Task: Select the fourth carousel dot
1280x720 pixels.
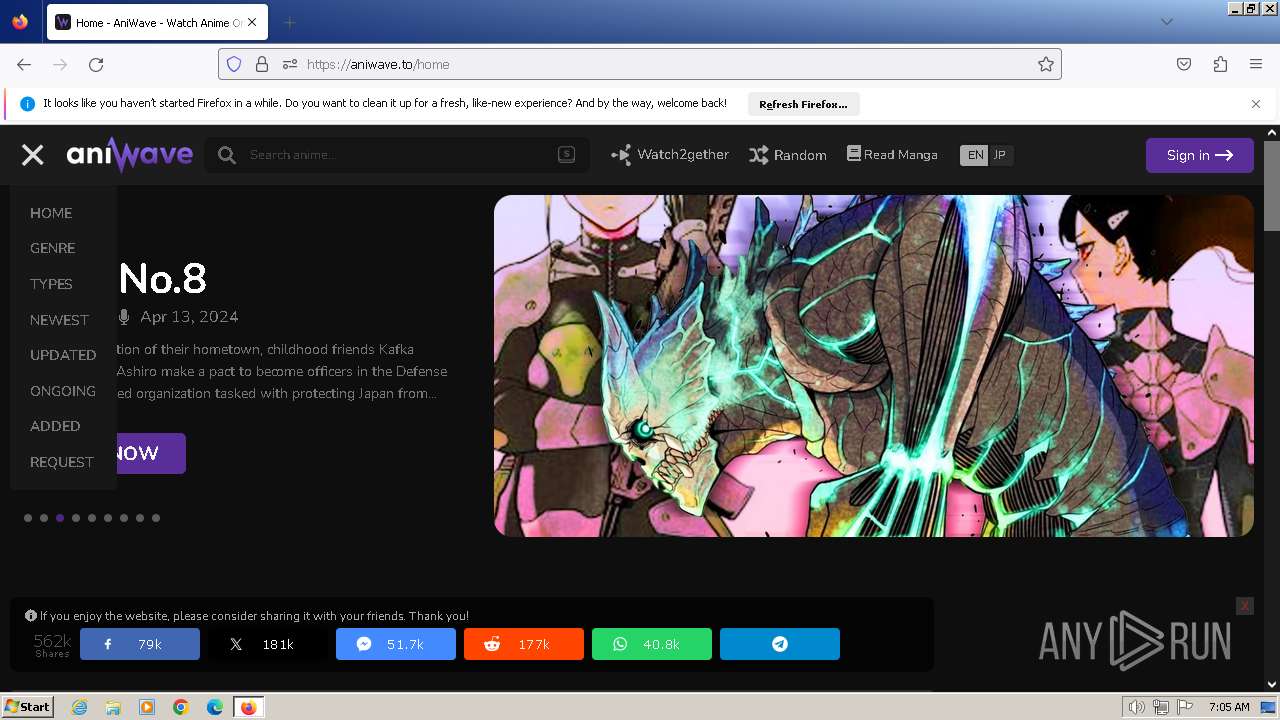Action: [76, 518]
